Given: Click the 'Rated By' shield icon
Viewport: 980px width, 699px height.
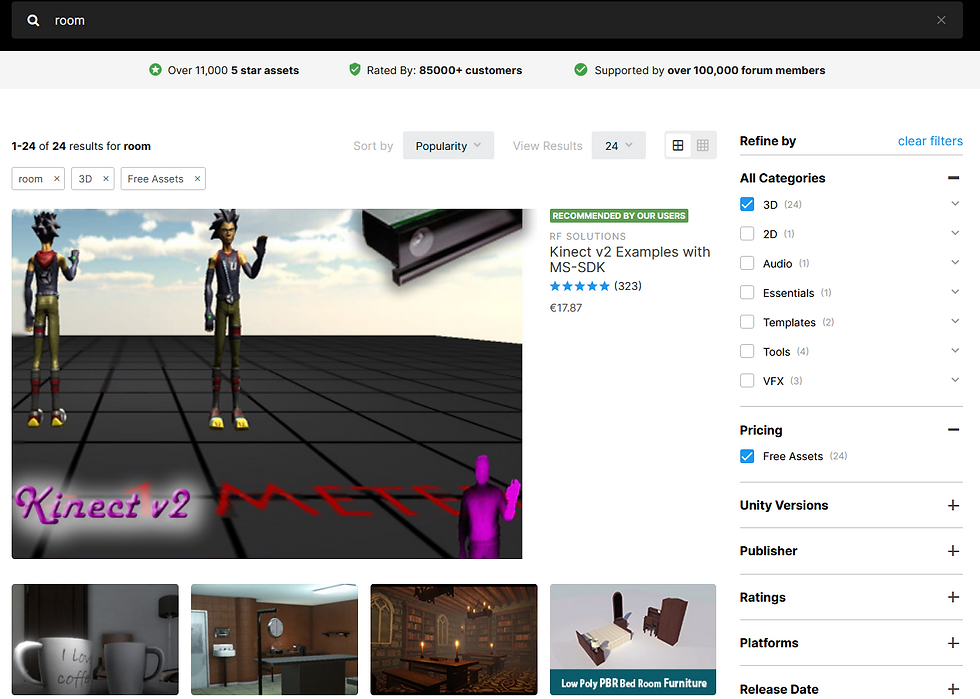Looking at the screenshot, I should 354,69.
